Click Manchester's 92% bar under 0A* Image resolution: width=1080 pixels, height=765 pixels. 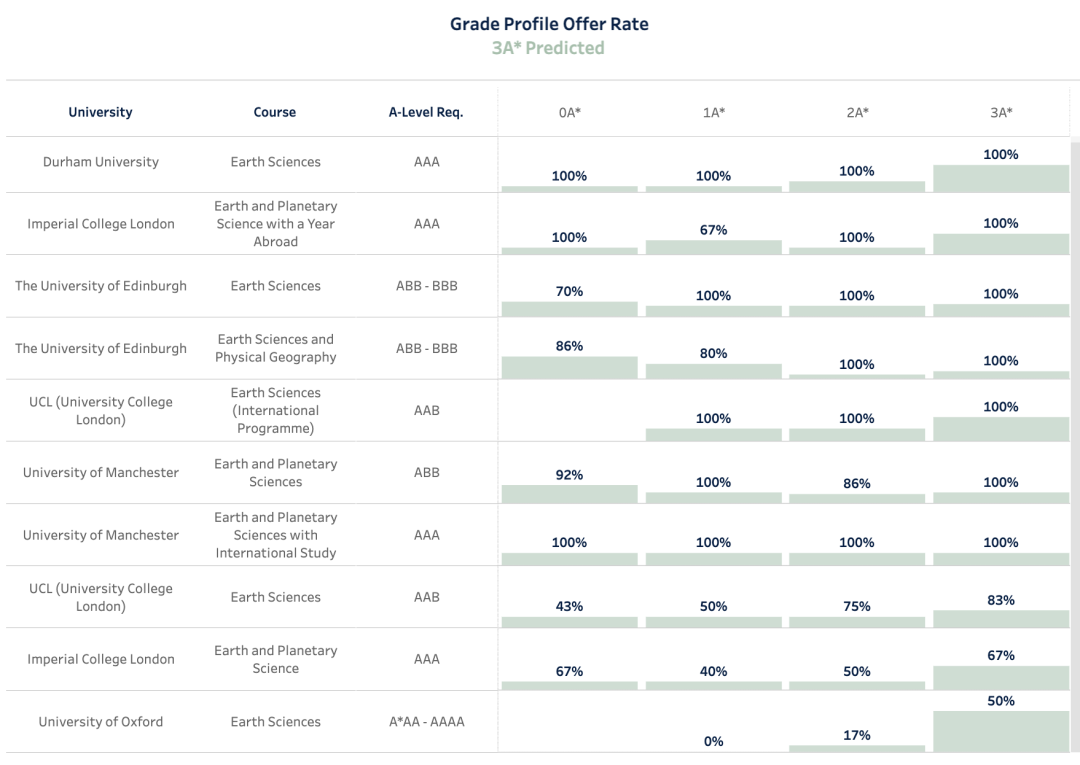(x=569, y=494)
